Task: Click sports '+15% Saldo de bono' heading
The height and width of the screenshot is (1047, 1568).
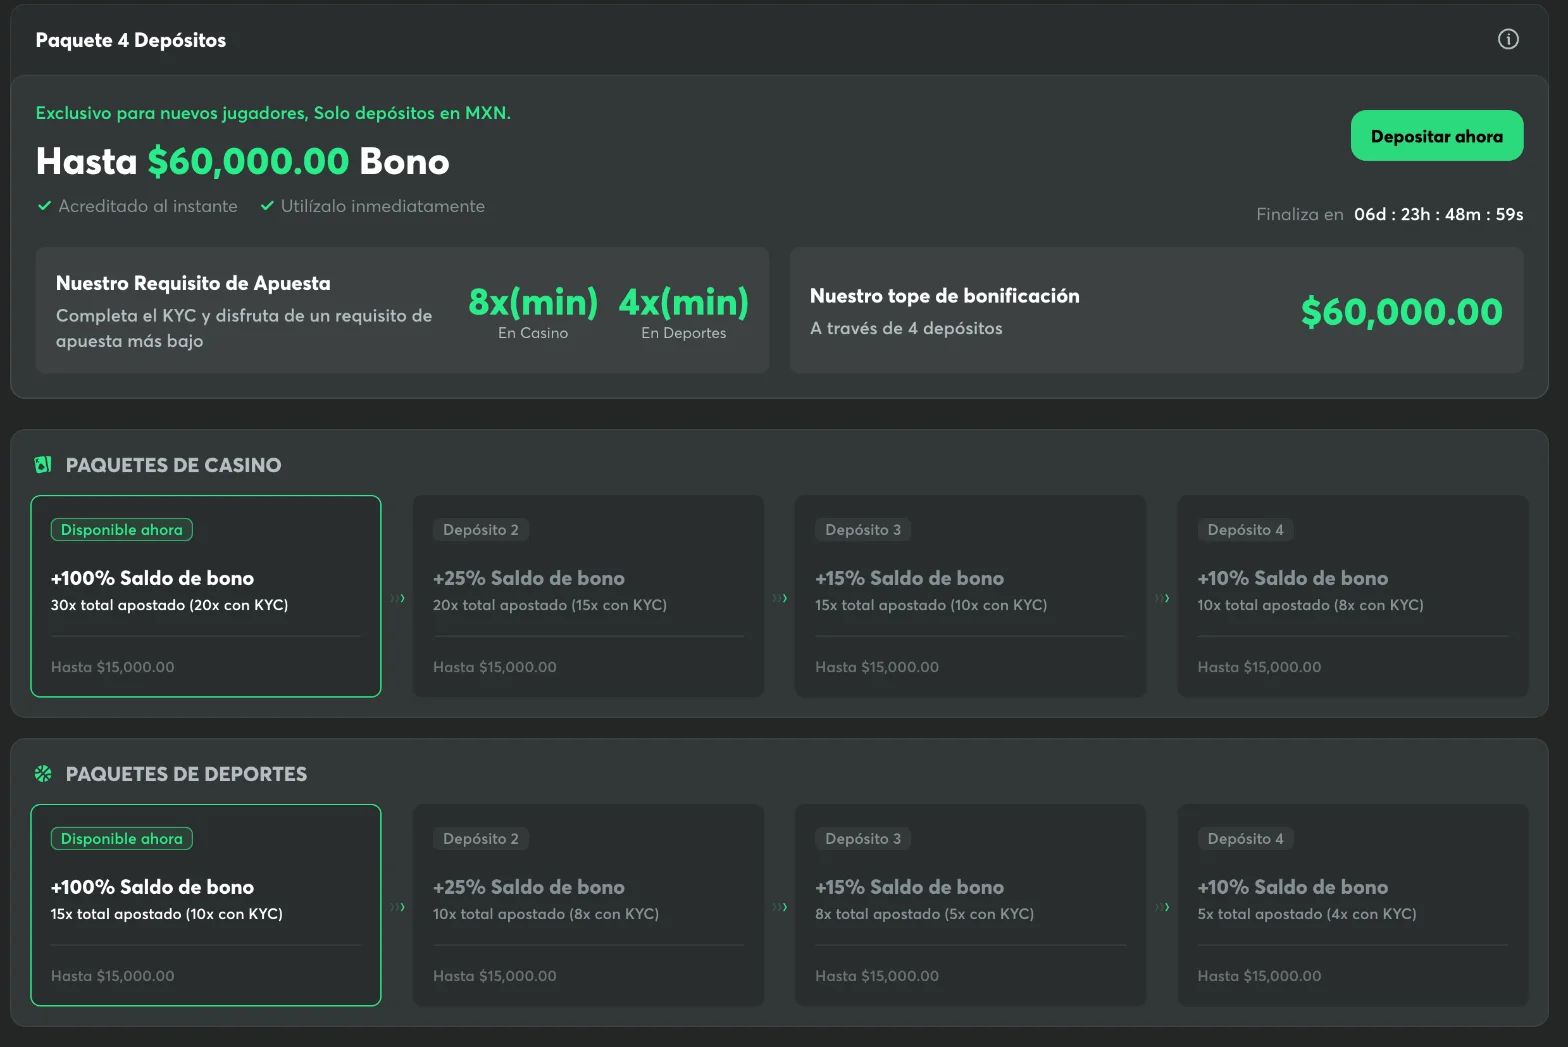Action: click(910, 887)
